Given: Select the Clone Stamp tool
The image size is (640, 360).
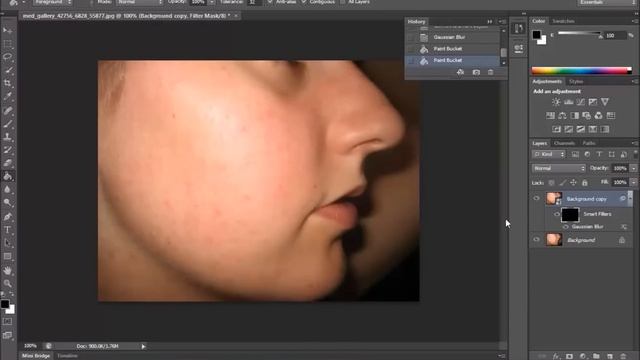Looking at the screenshot, I should coord(7,137).
